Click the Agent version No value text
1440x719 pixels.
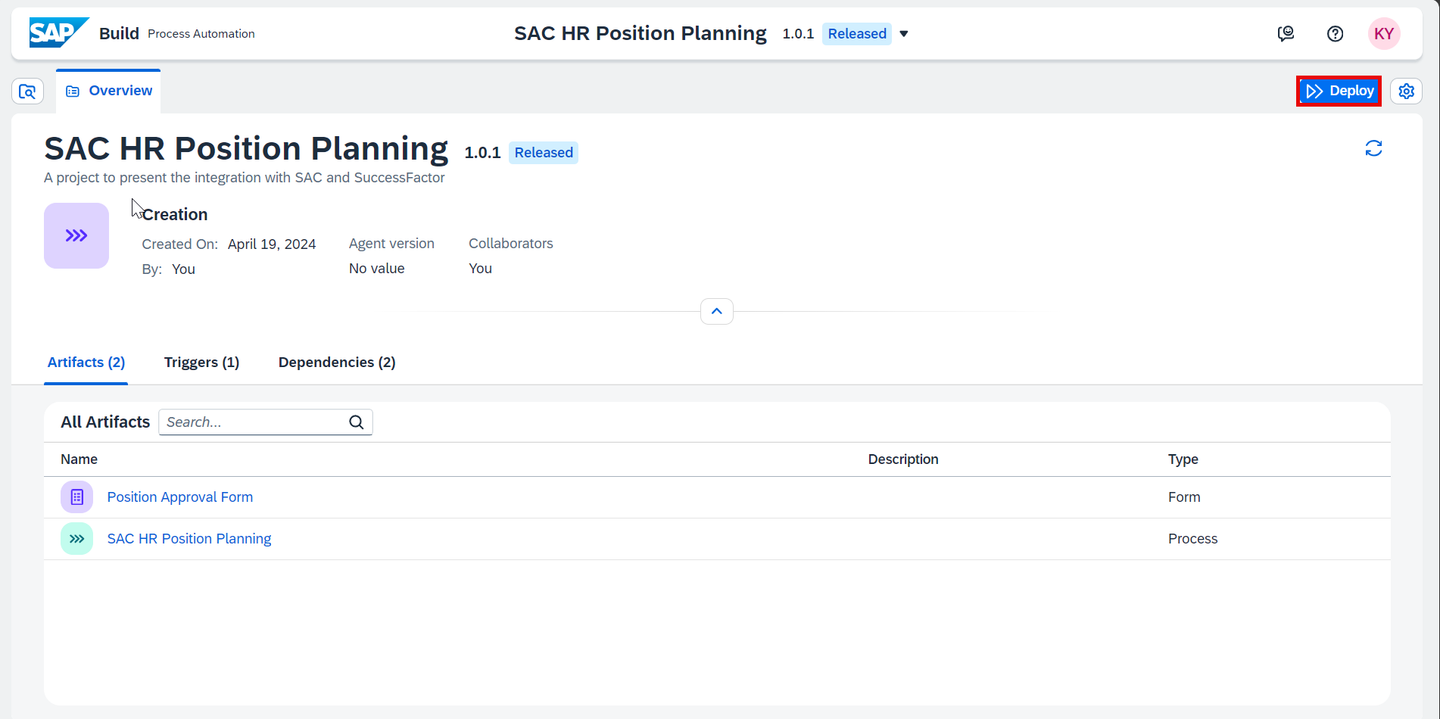[x=377, y=268]
